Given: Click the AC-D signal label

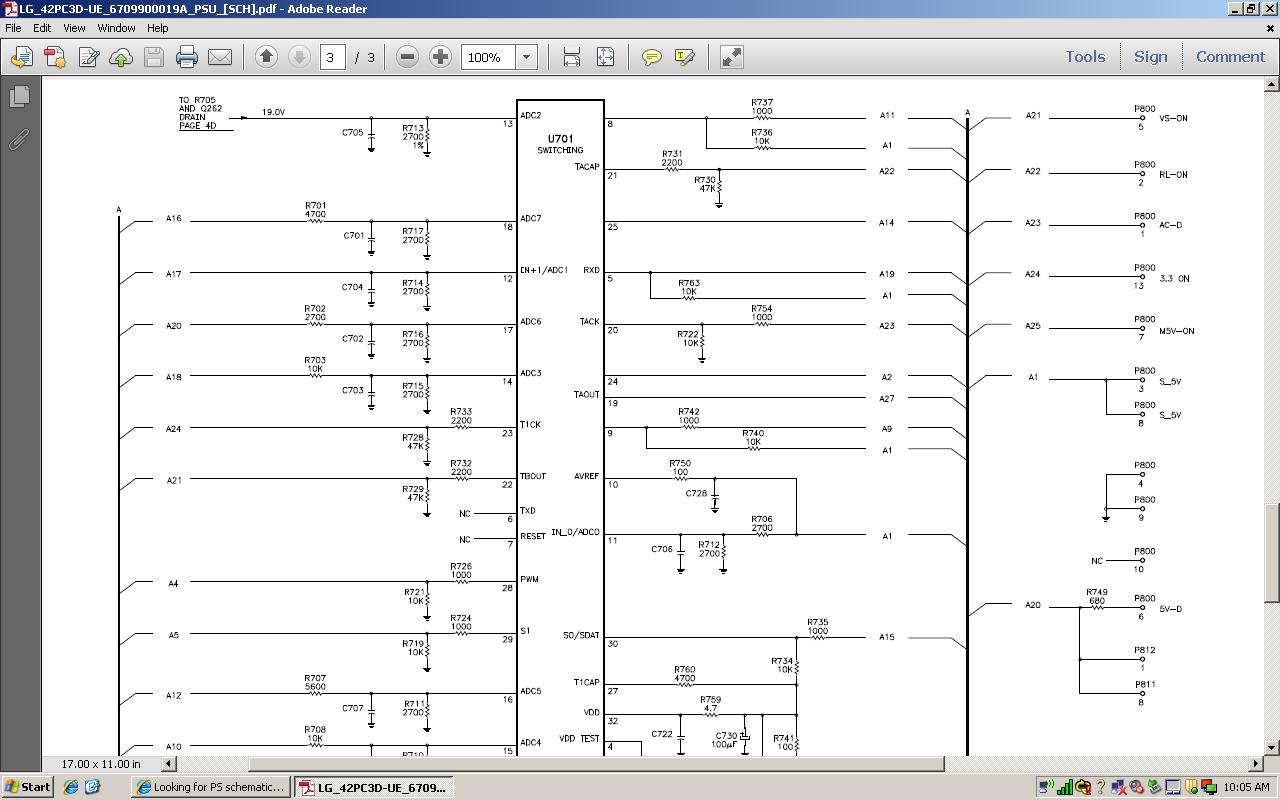Looking at the screenshot, I should (1171, 225).
